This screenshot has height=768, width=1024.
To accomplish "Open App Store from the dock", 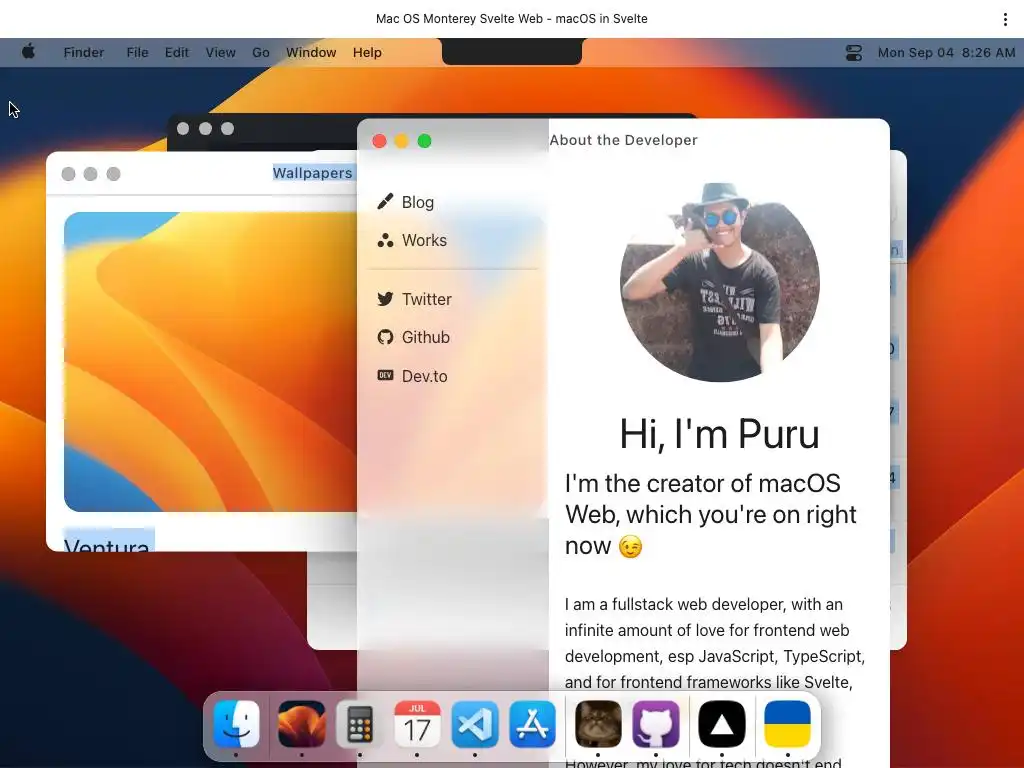I will (x=532, y=724).
